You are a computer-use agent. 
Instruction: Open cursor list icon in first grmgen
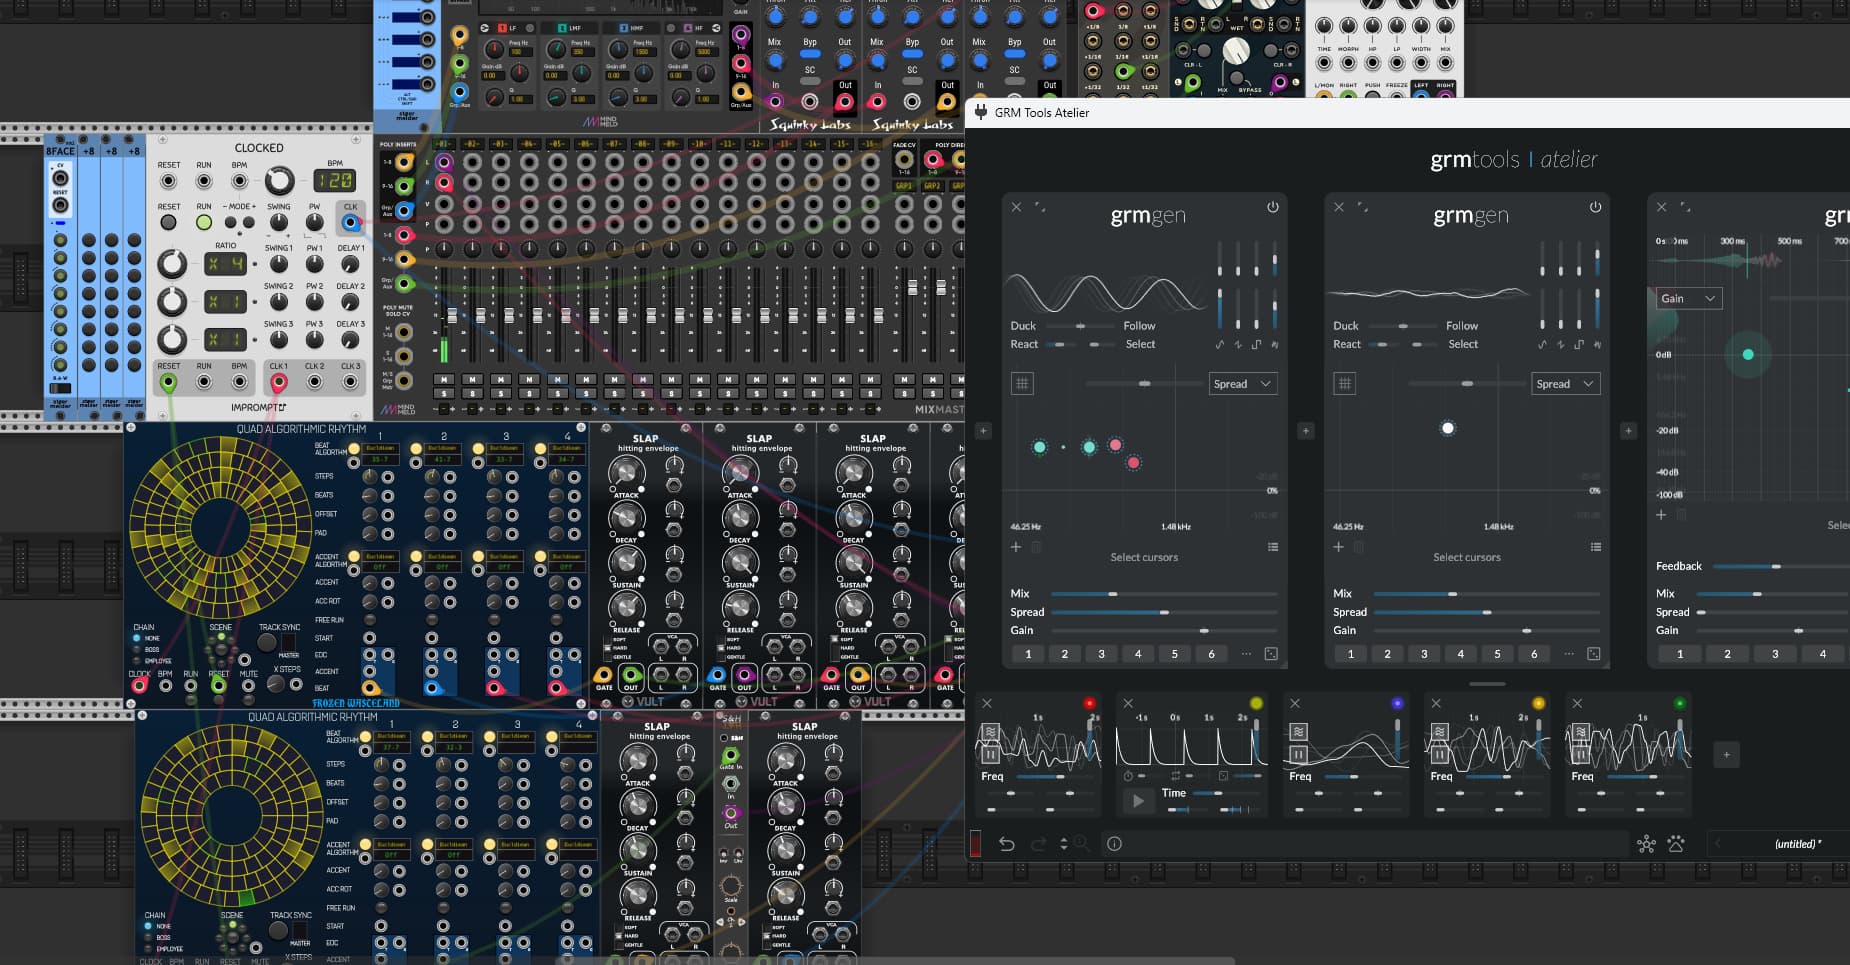pos(1272,547)
